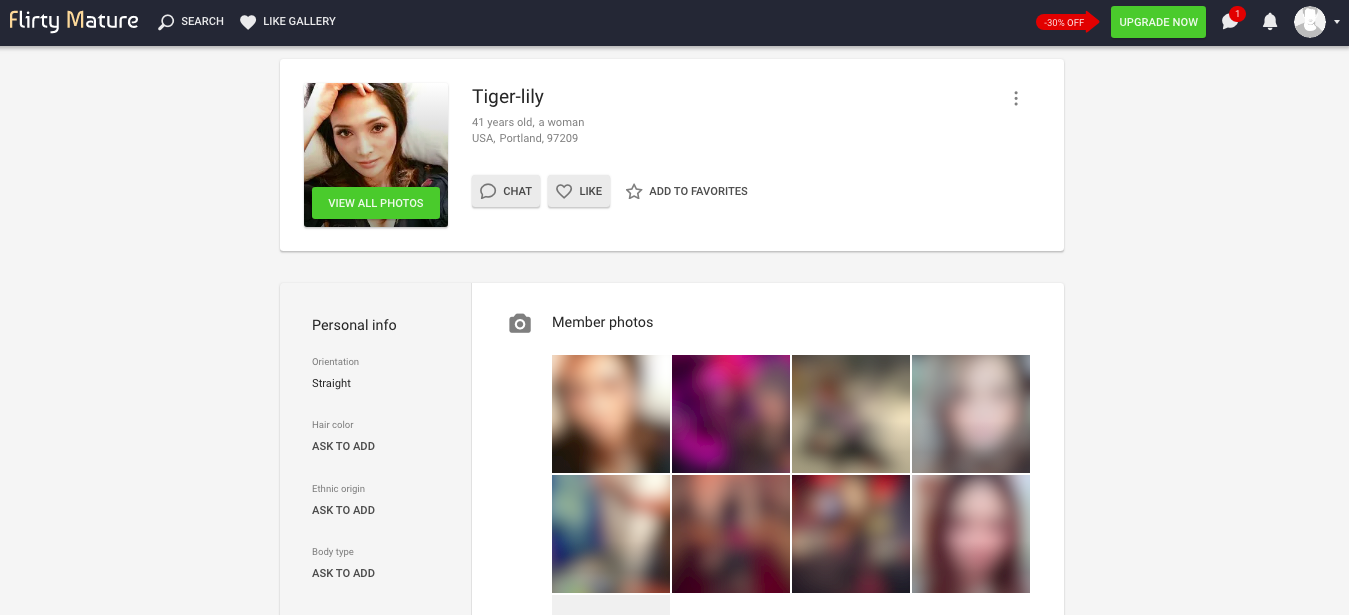Click View All Photos button
The width and height of the screenshot is (1349, 615).
click(376, 203)
